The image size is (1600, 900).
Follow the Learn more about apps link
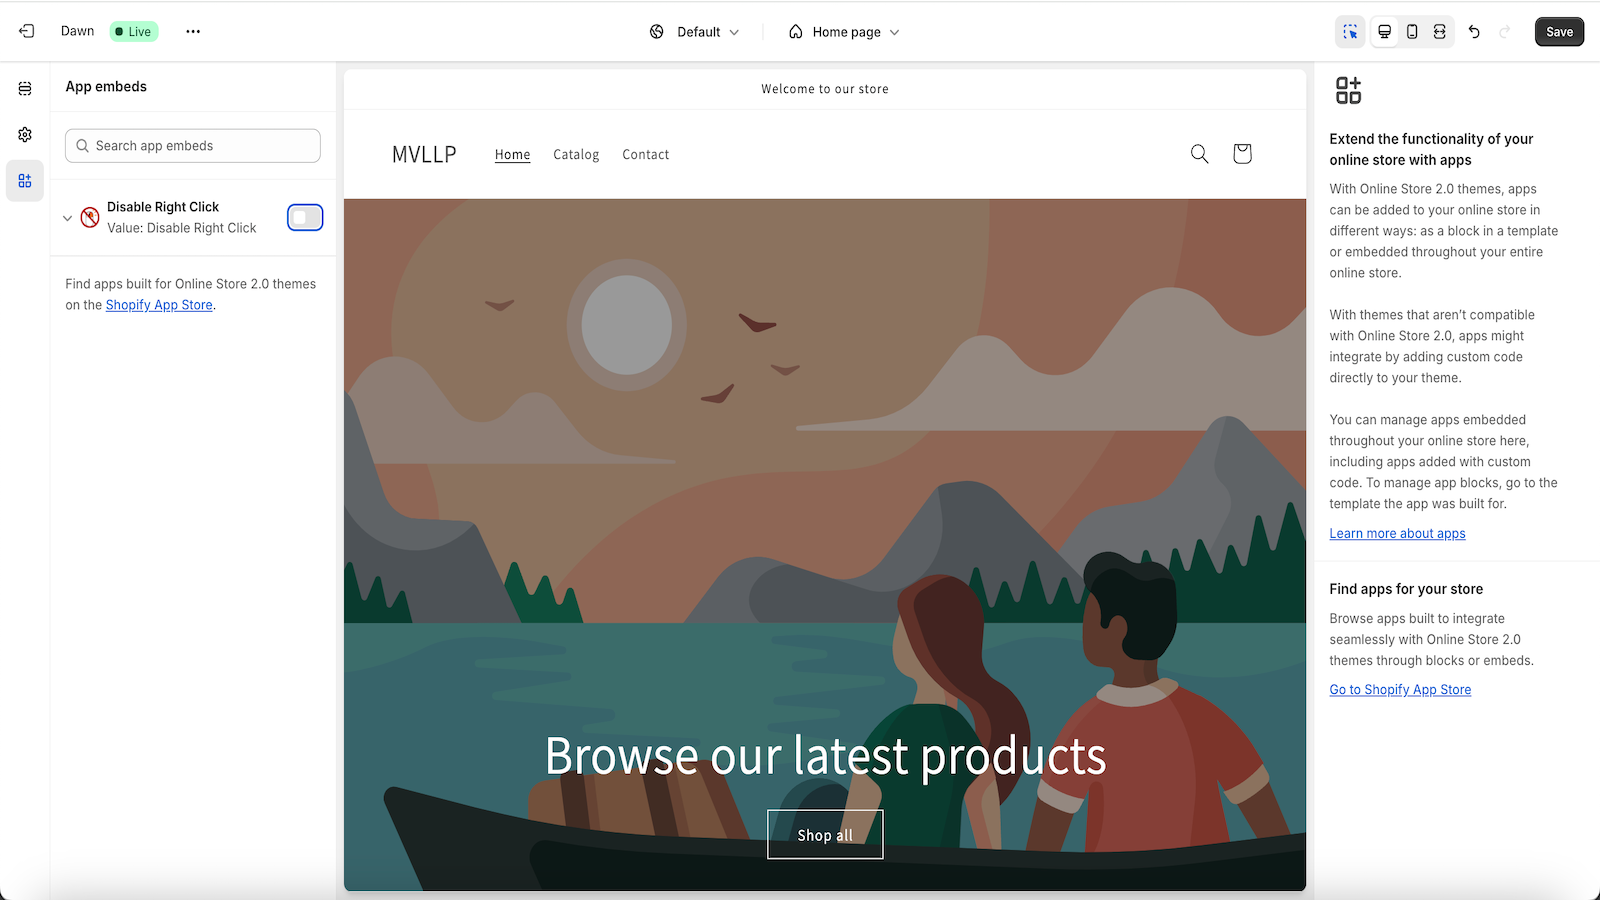point(1397,534)
